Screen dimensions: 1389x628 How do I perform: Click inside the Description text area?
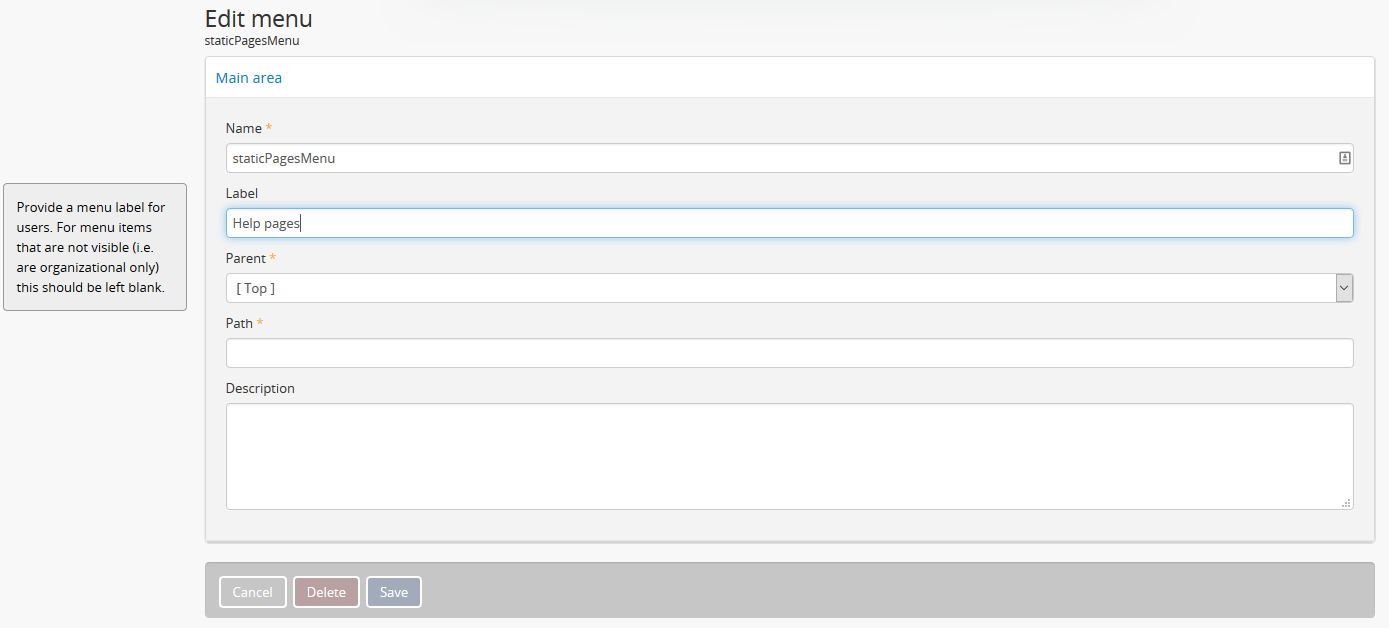pos(789,456)
